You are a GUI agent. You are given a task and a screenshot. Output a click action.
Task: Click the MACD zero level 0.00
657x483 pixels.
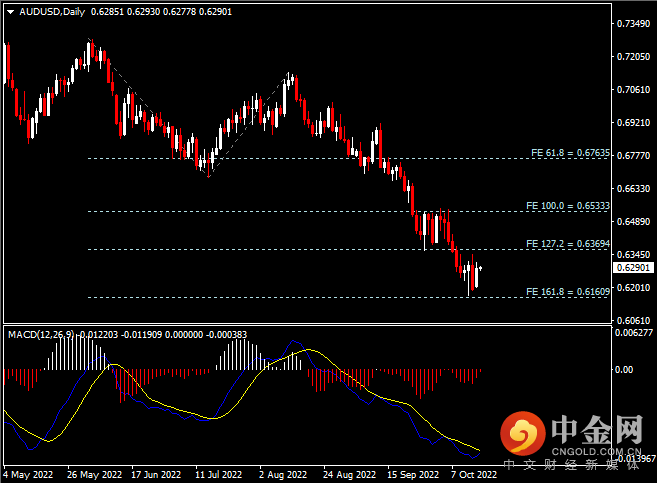coord(624,369)
